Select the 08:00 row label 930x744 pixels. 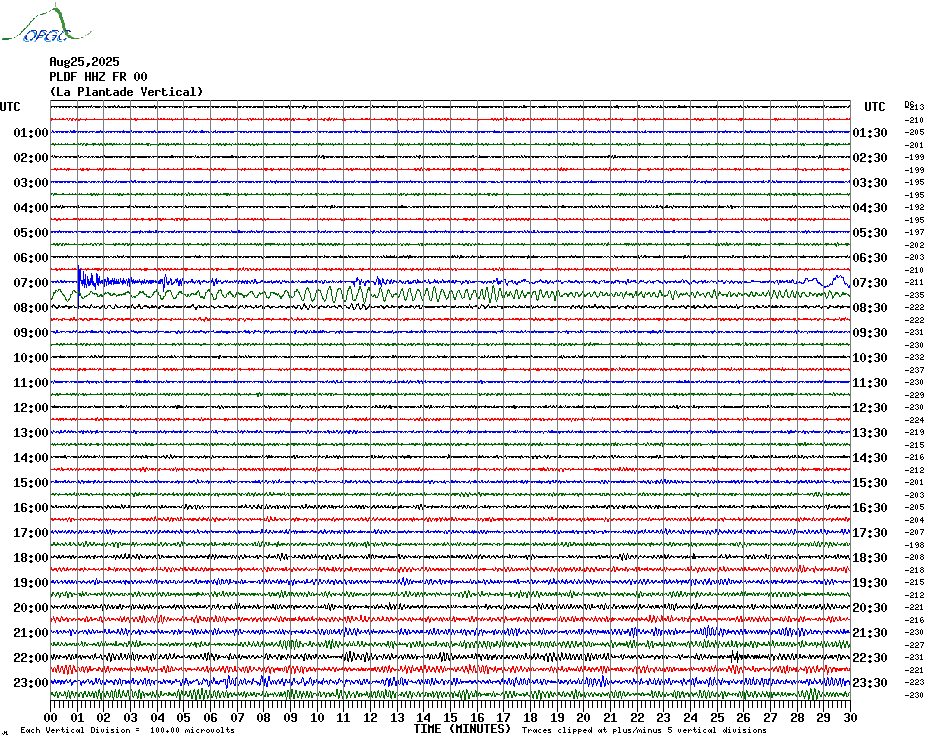point(31,307)
